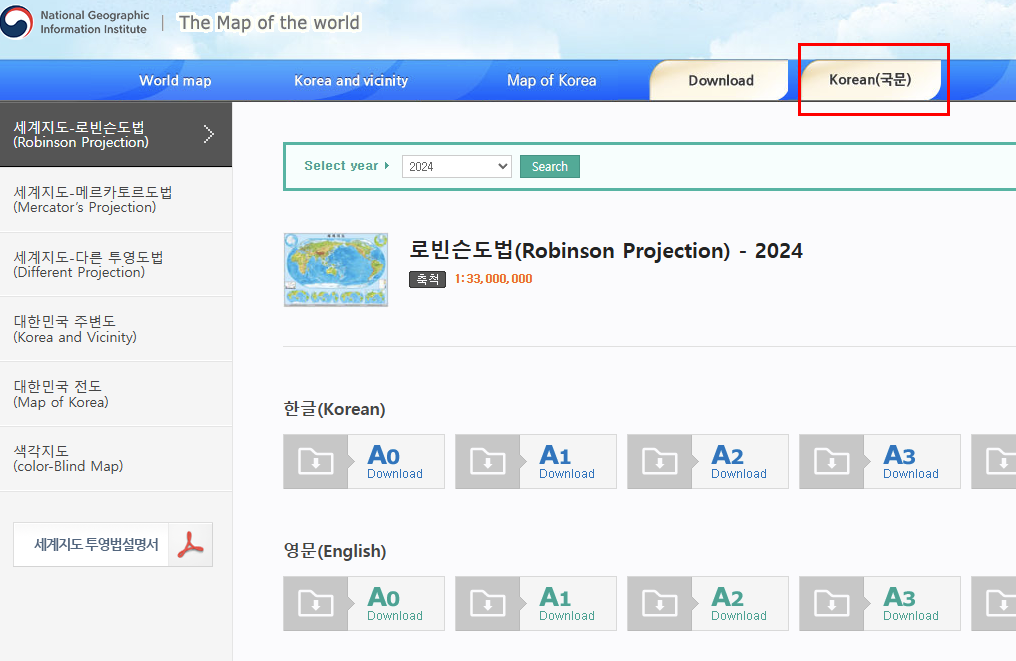Switch to the Download tab
Screen dimensions: 1016x661
pyautogui.click(x=721, y=80)
